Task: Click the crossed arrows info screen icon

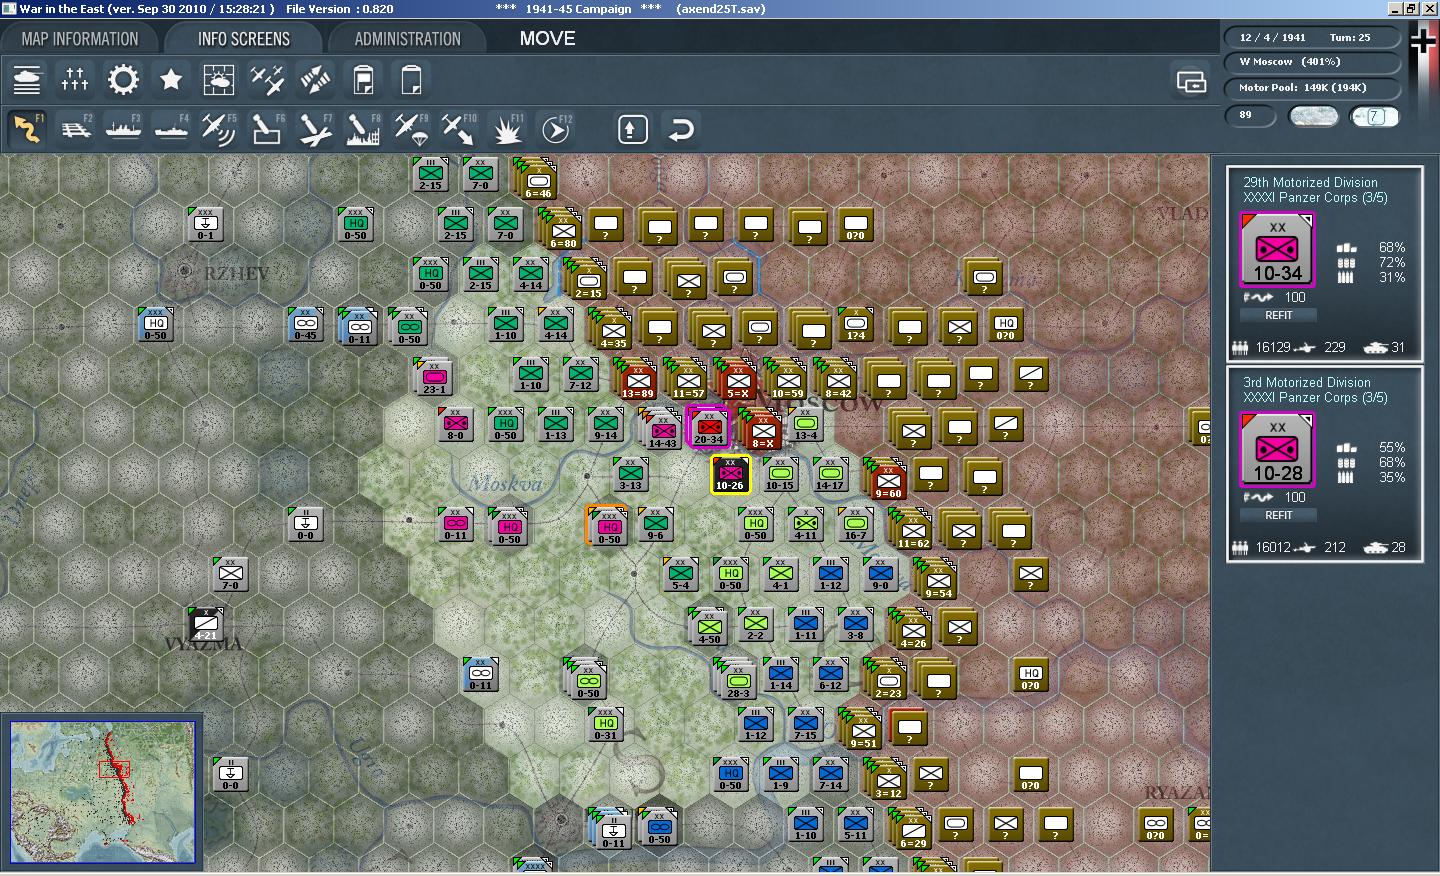Action: 315,80
